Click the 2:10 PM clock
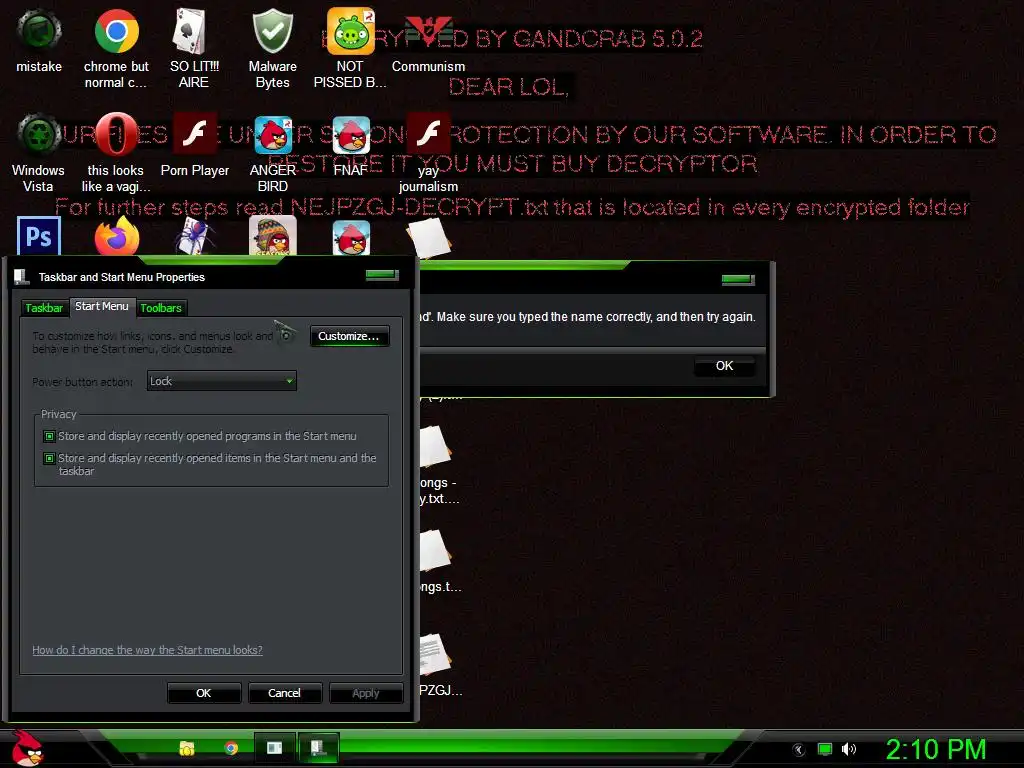The height and width of the screenshot is (768, 1024). (936, 749)
